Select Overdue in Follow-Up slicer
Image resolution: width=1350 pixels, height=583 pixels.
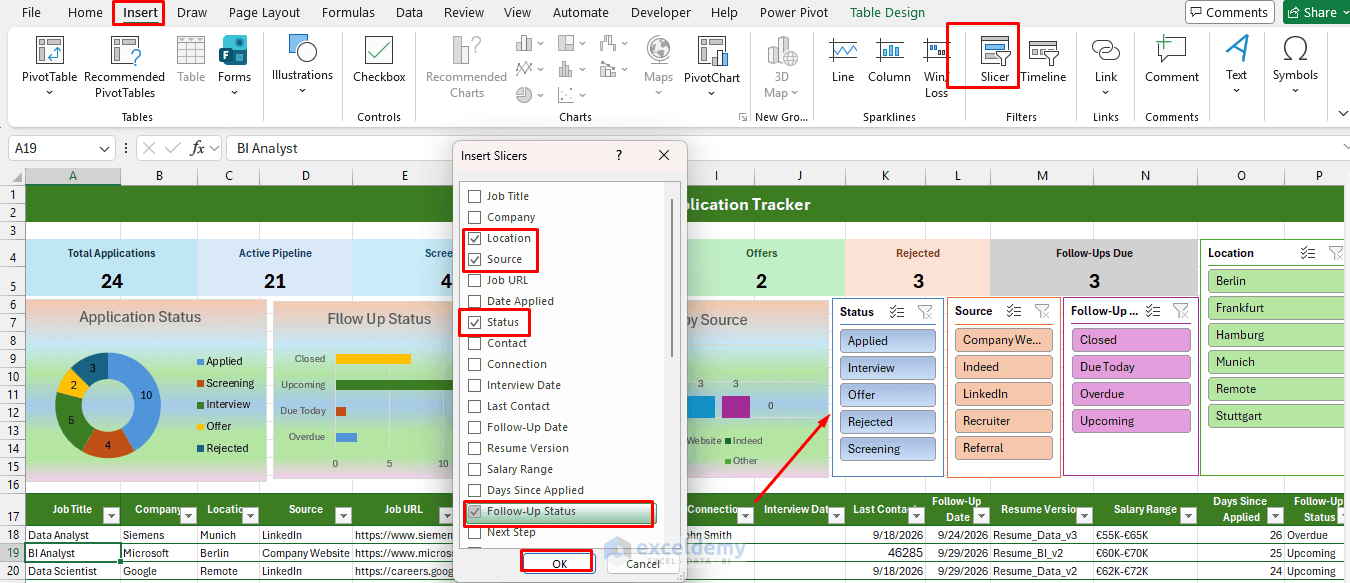[1131, 394]
